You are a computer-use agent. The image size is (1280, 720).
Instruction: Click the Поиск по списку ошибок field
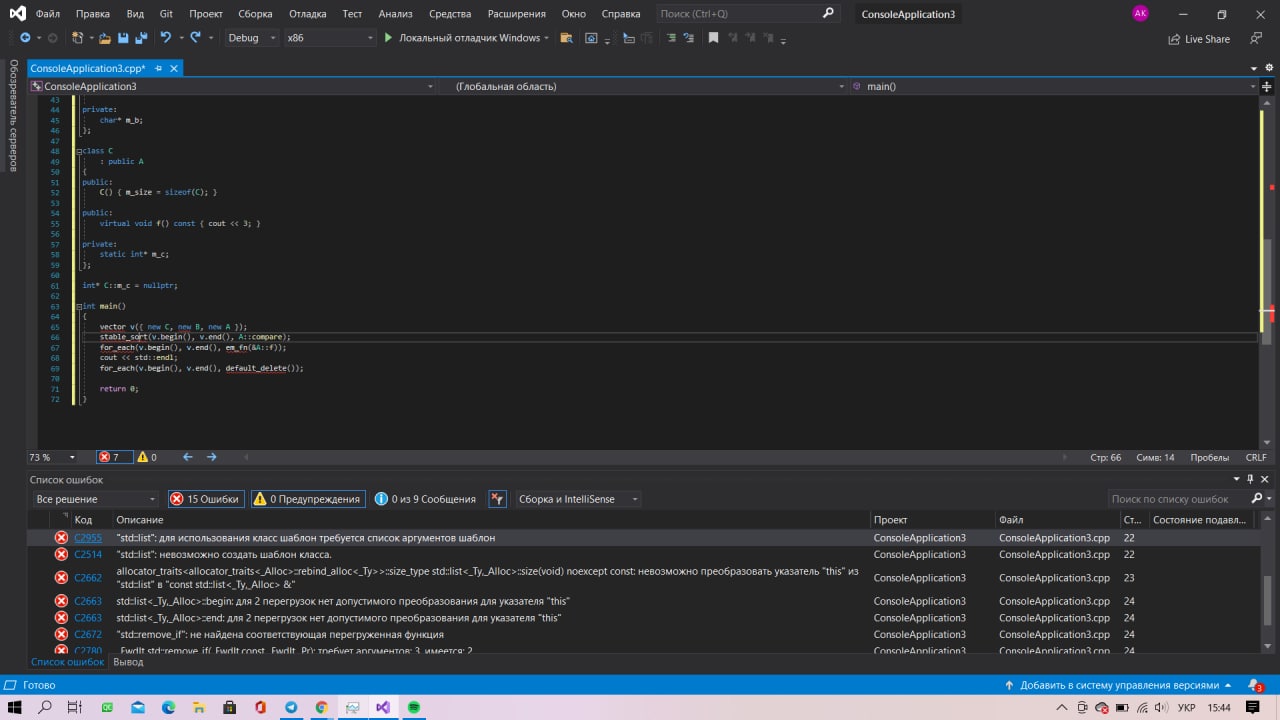(1178, 498)
